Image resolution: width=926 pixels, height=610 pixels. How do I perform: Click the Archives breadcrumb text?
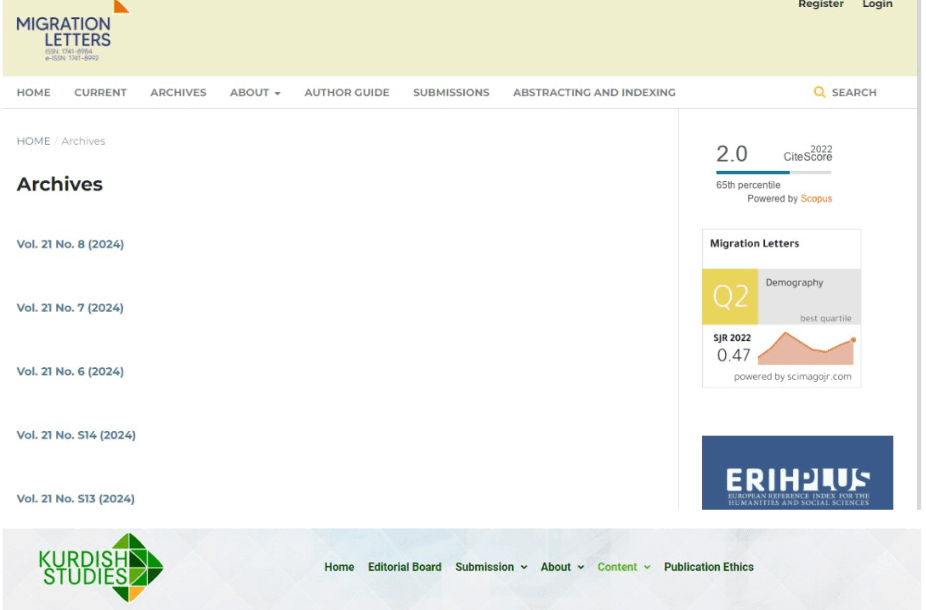click(x=83, y=141)
